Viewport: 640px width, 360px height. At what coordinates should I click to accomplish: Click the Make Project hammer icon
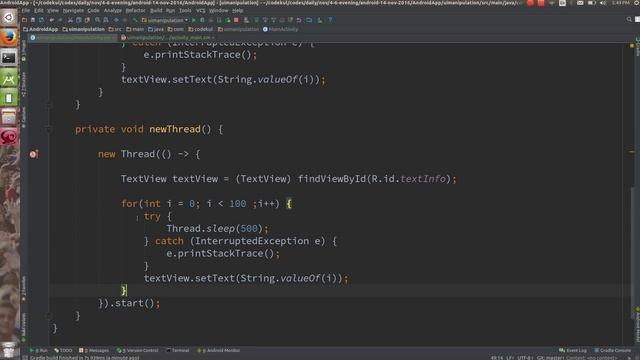coord(135,20)
